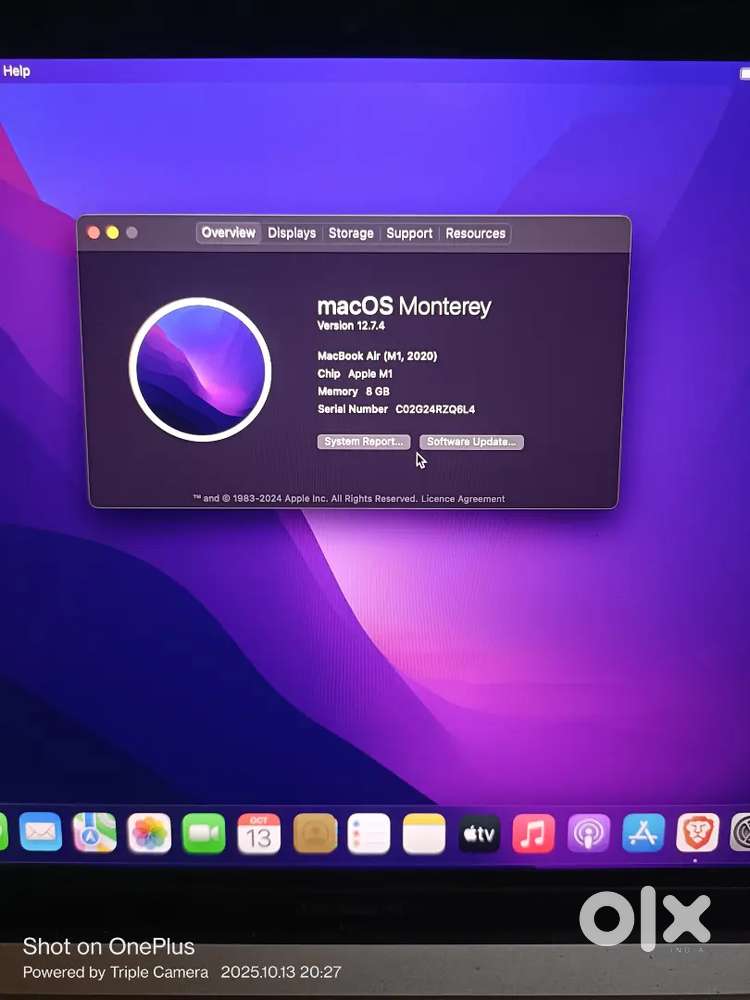
Task: Launch the Apple TV app
Action: coord(479,833)
